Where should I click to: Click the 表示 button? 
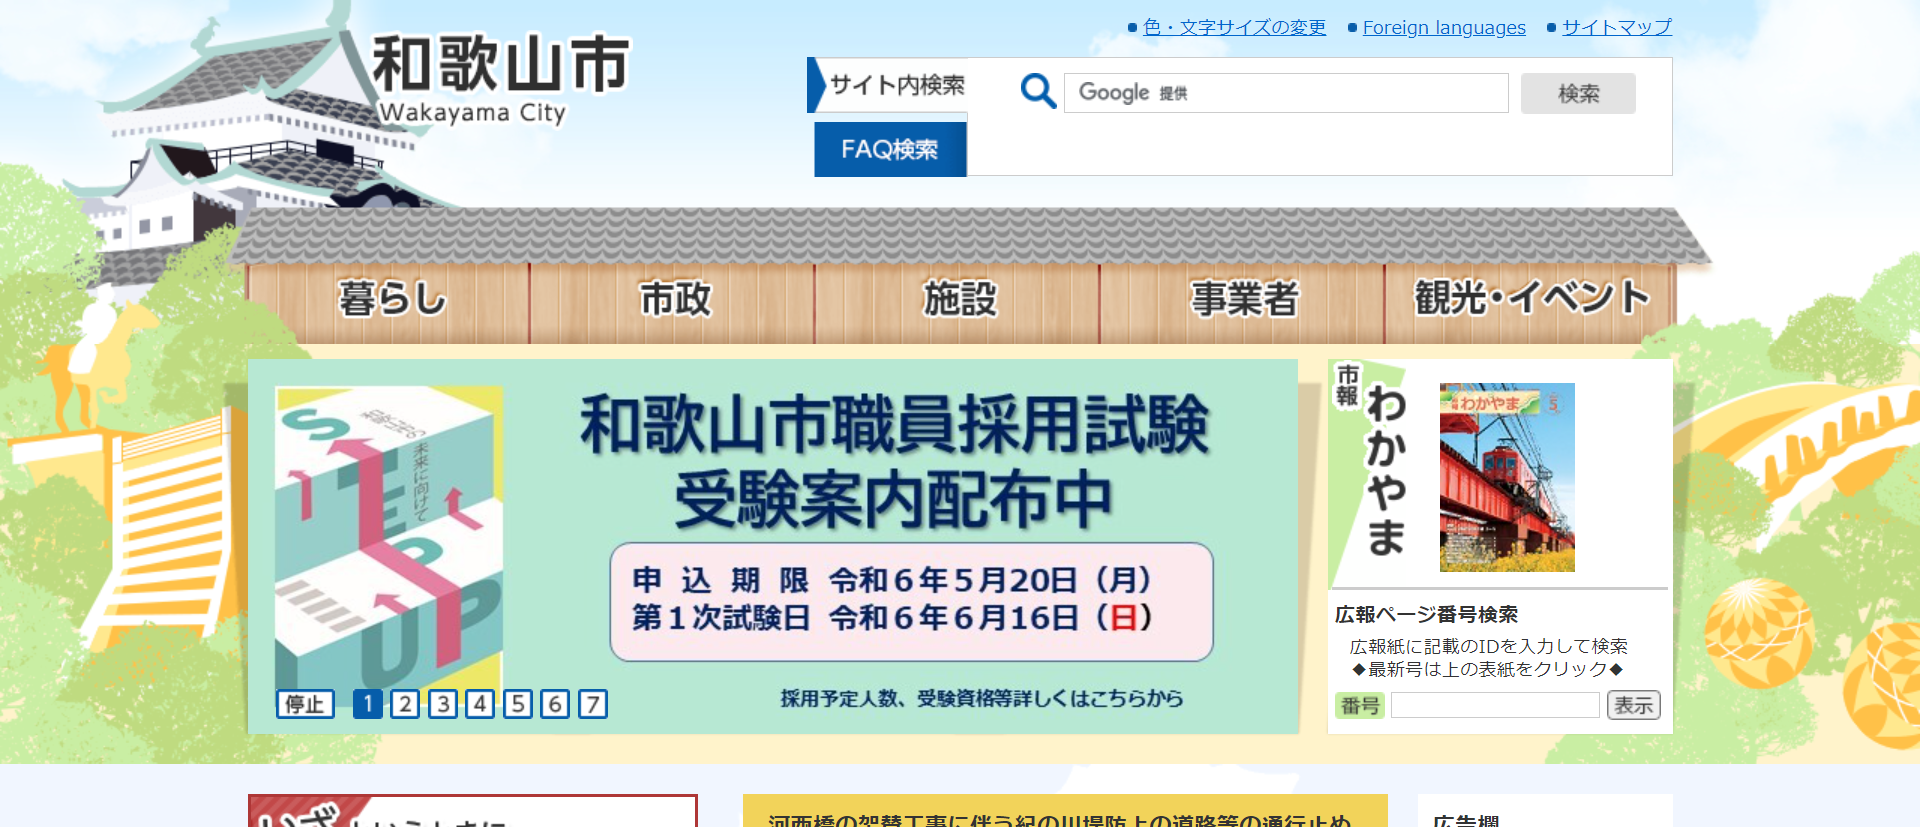point(1633,705)
